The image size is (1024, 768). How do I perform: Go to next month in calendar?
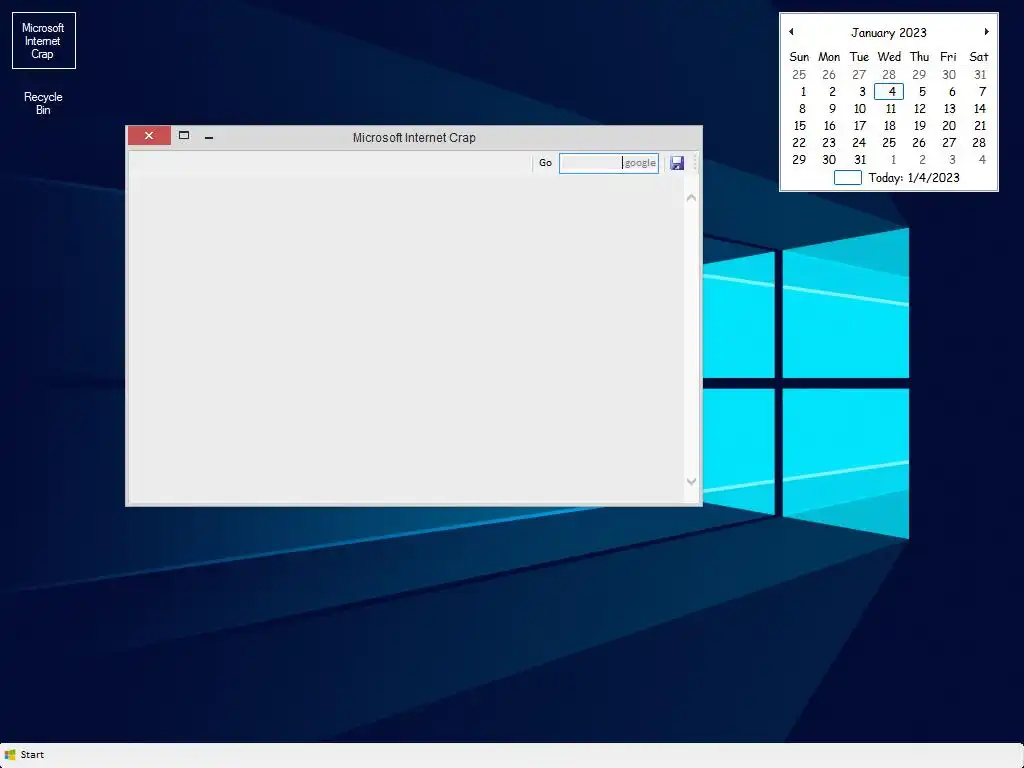pyautogui.click(x=986, y=31)
